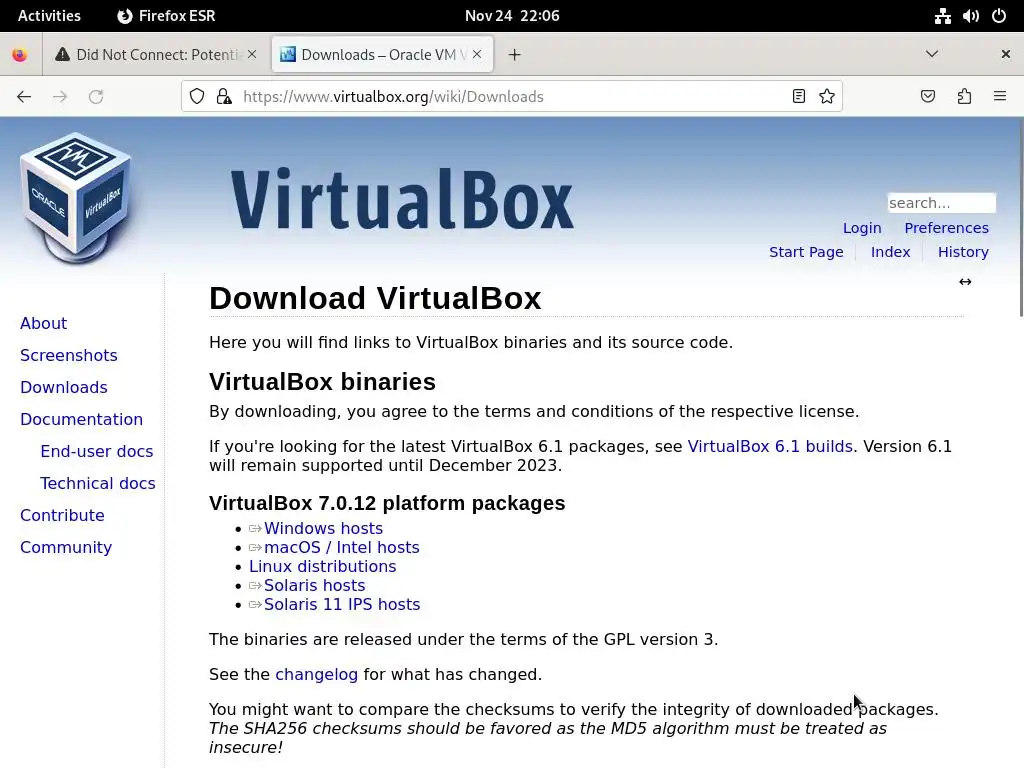This screenshot has width=1024, height=768.
Task: Open Firefox application hamburger menu
Action: point(1000,97)
